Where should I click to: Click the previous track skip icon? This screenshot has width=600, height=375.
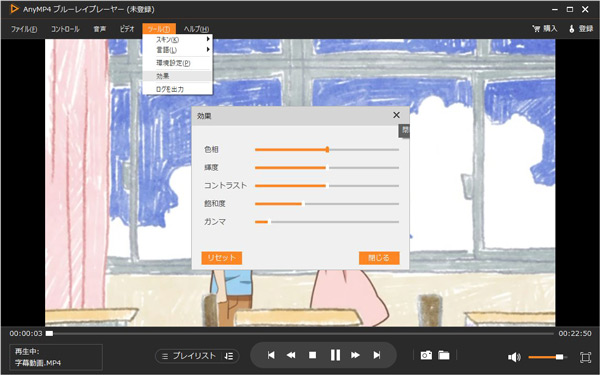271,355
